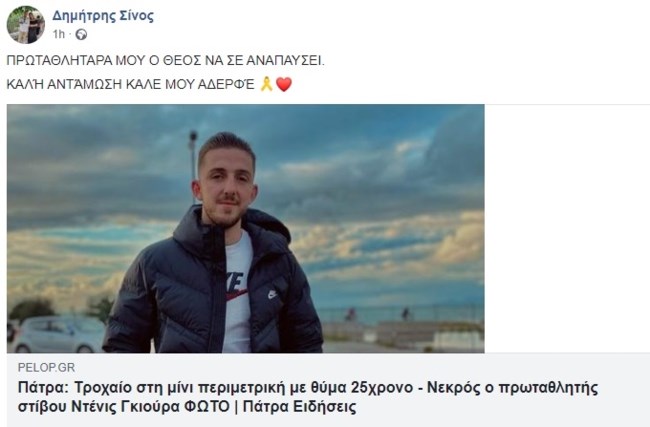
Task: Click the red heart emoji
Action: [x=284, y=85]
